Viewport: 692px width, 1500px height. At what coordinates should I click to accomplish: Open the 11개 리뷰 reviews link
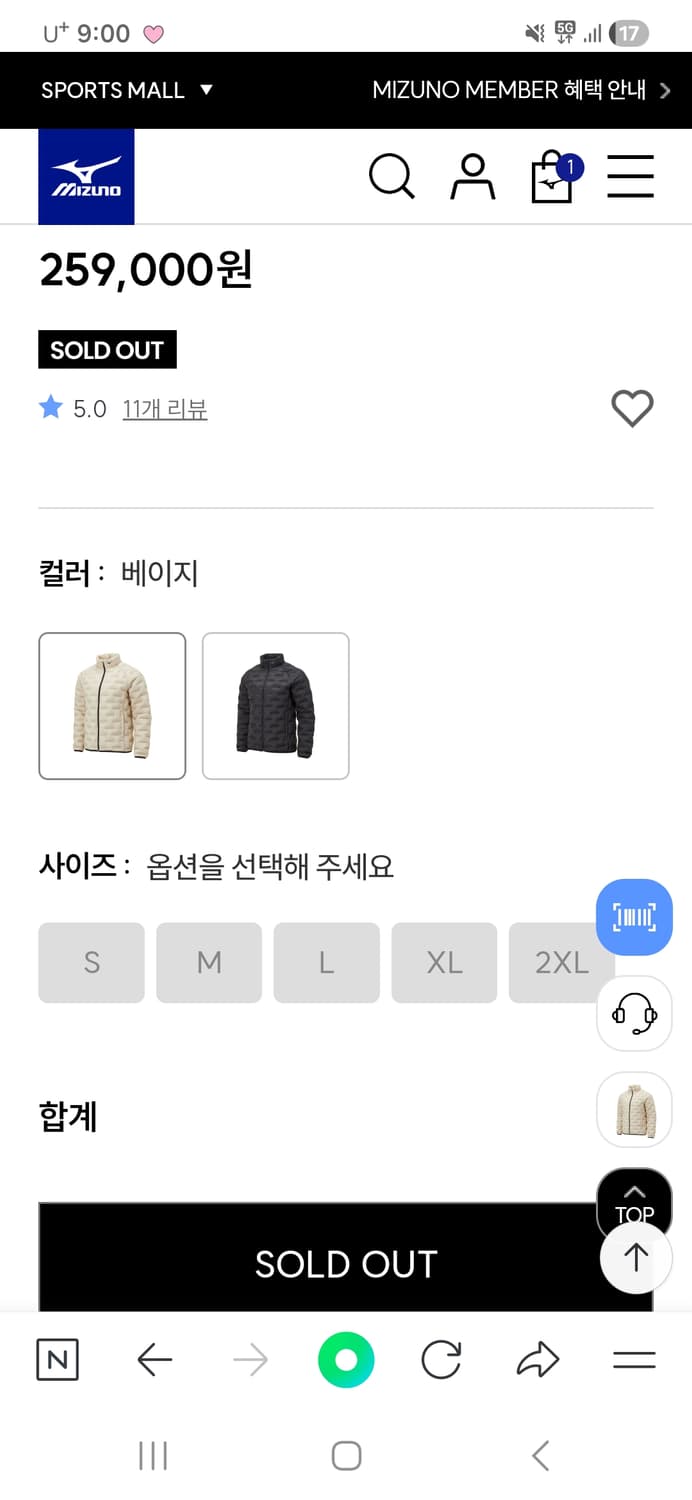165,409
